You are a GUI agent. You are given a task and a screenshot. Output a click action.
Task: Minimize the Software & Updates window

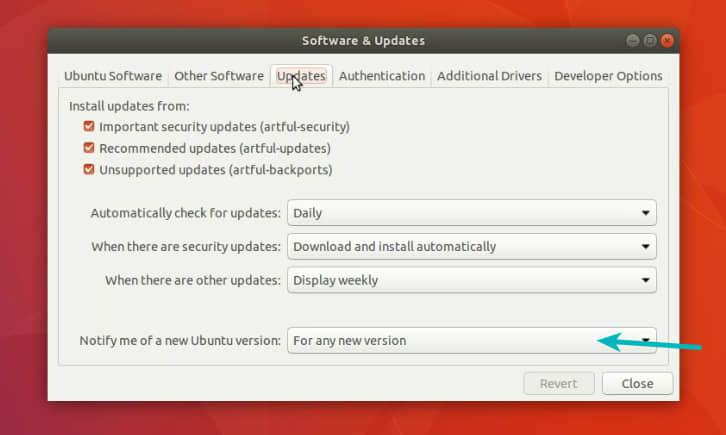pyautogui.click(x=633, y=41)
